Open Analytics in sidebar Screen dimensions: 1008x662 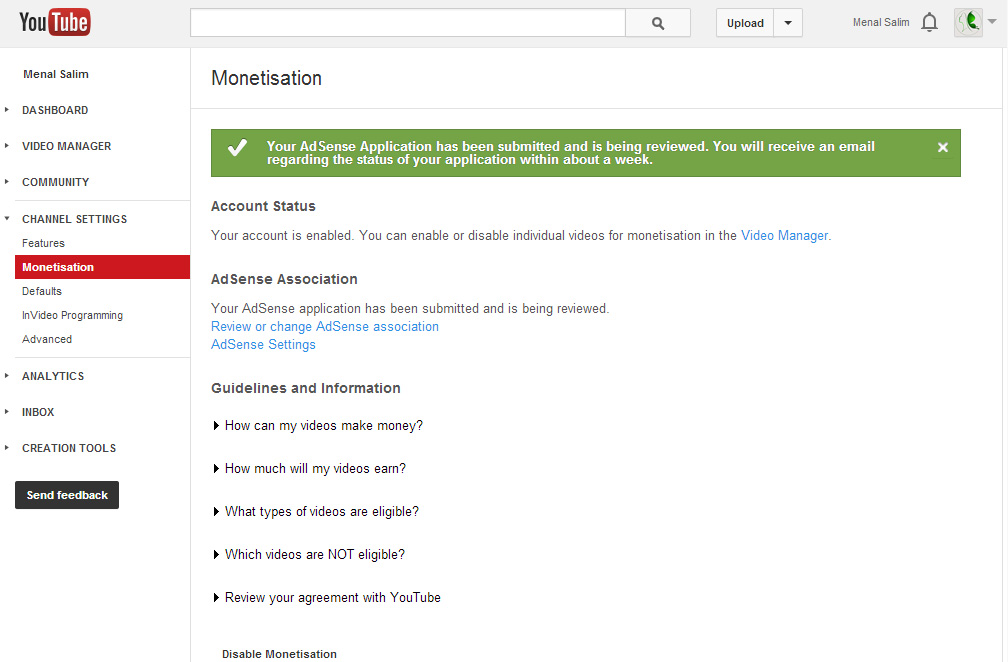click(53, 376)
